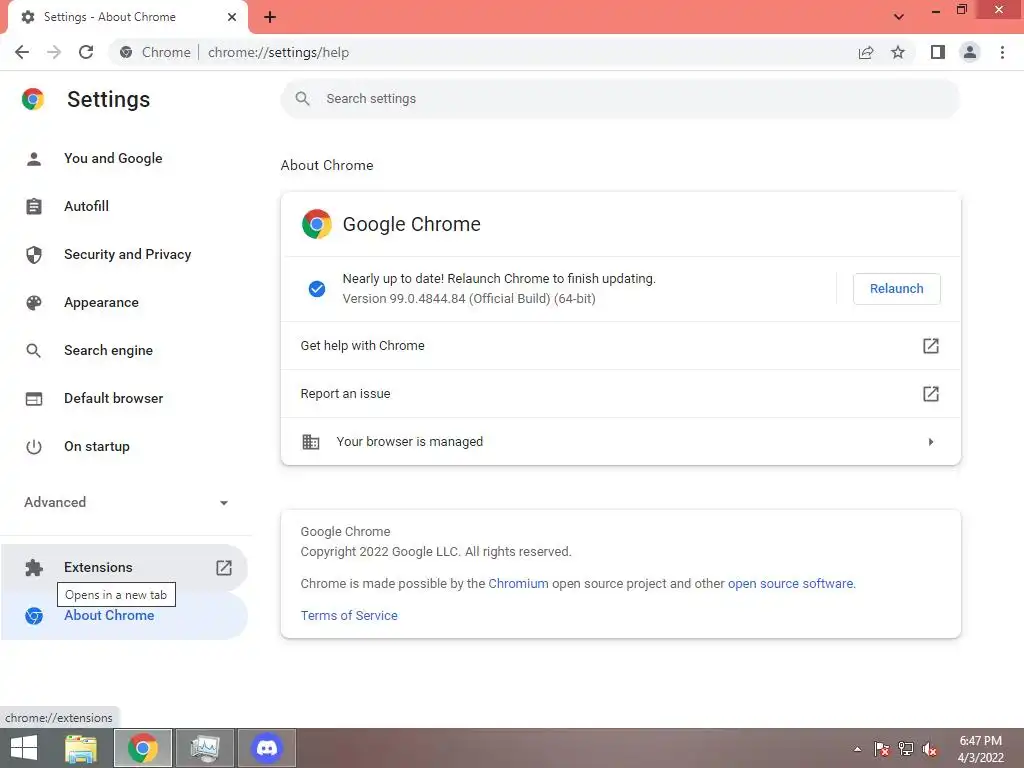Image resolution: width=1024 pixels, height=768 pixels.
Task: Open Windows Start menu
Action: (x=24, y=748)
